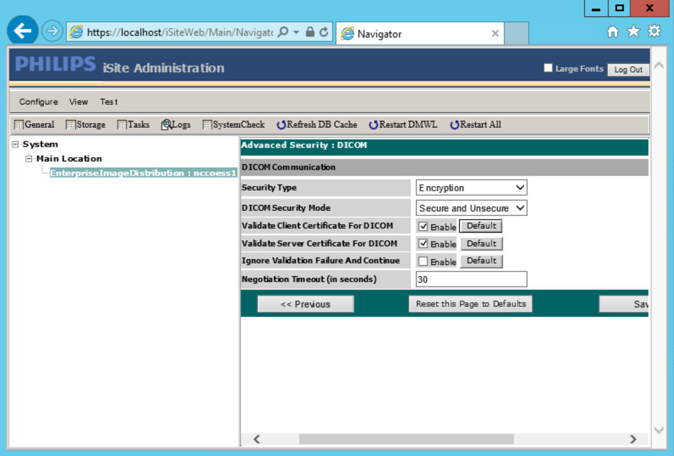Click Reset this Page to Defaults
Image resolution: width=674 pixels, height=456 pixels.
coord(470,304)
